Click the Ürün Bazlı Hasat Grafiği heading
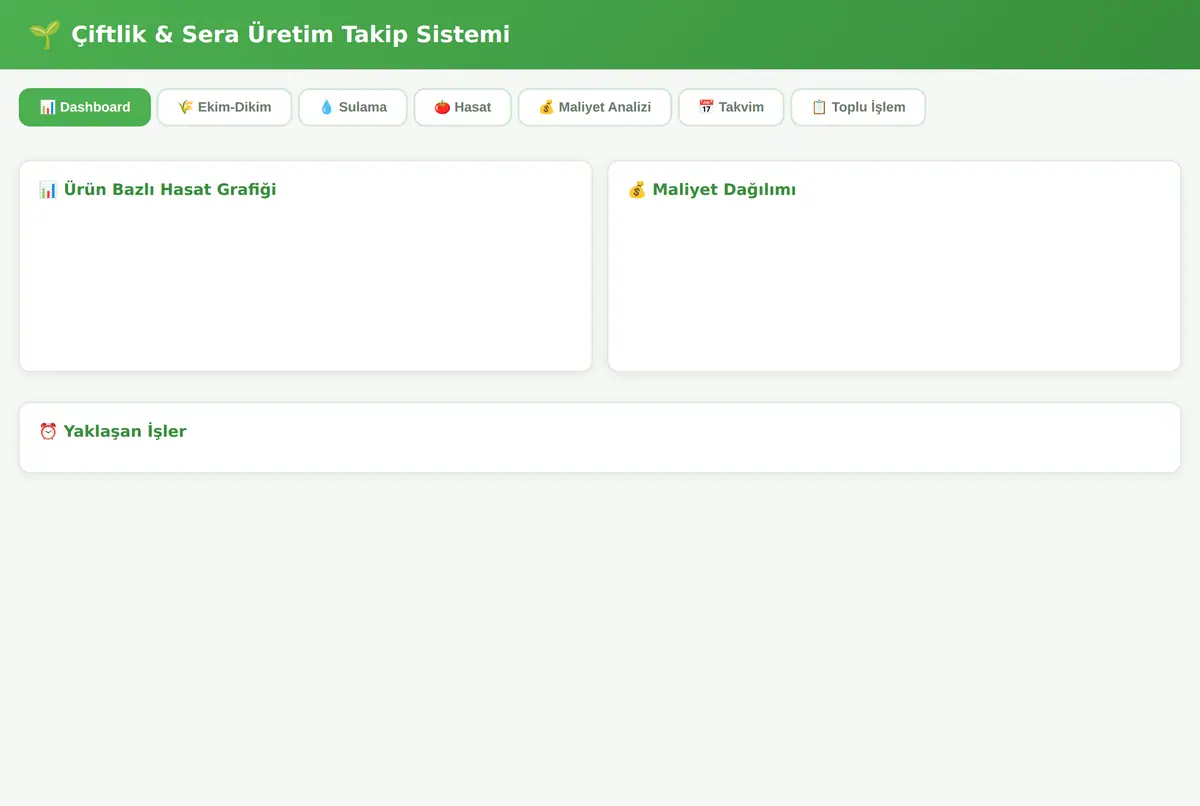This screenshot has width=1200, height=806. [x=170, y=190]
